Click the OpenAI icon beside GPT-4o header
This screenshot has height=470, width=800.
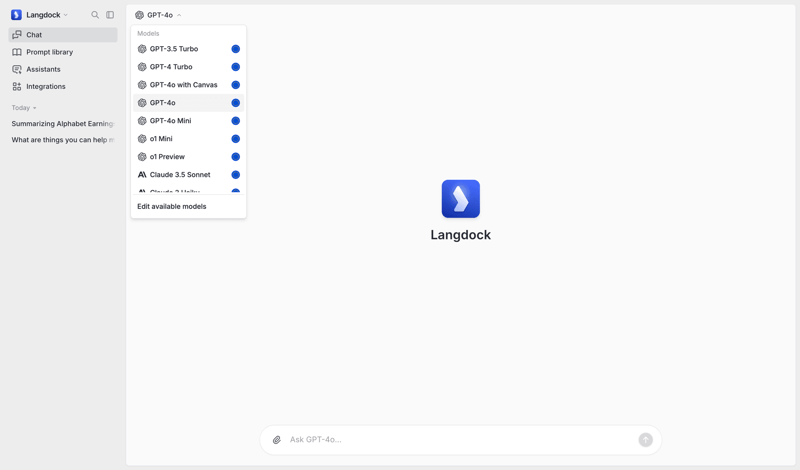(x=139, y=15)
